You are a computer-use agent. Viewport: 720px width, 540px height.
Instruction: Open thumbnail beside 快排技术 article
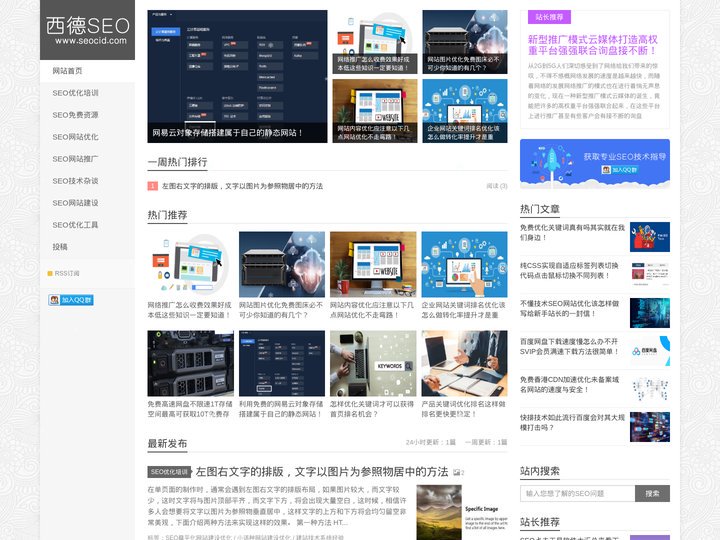650,427
